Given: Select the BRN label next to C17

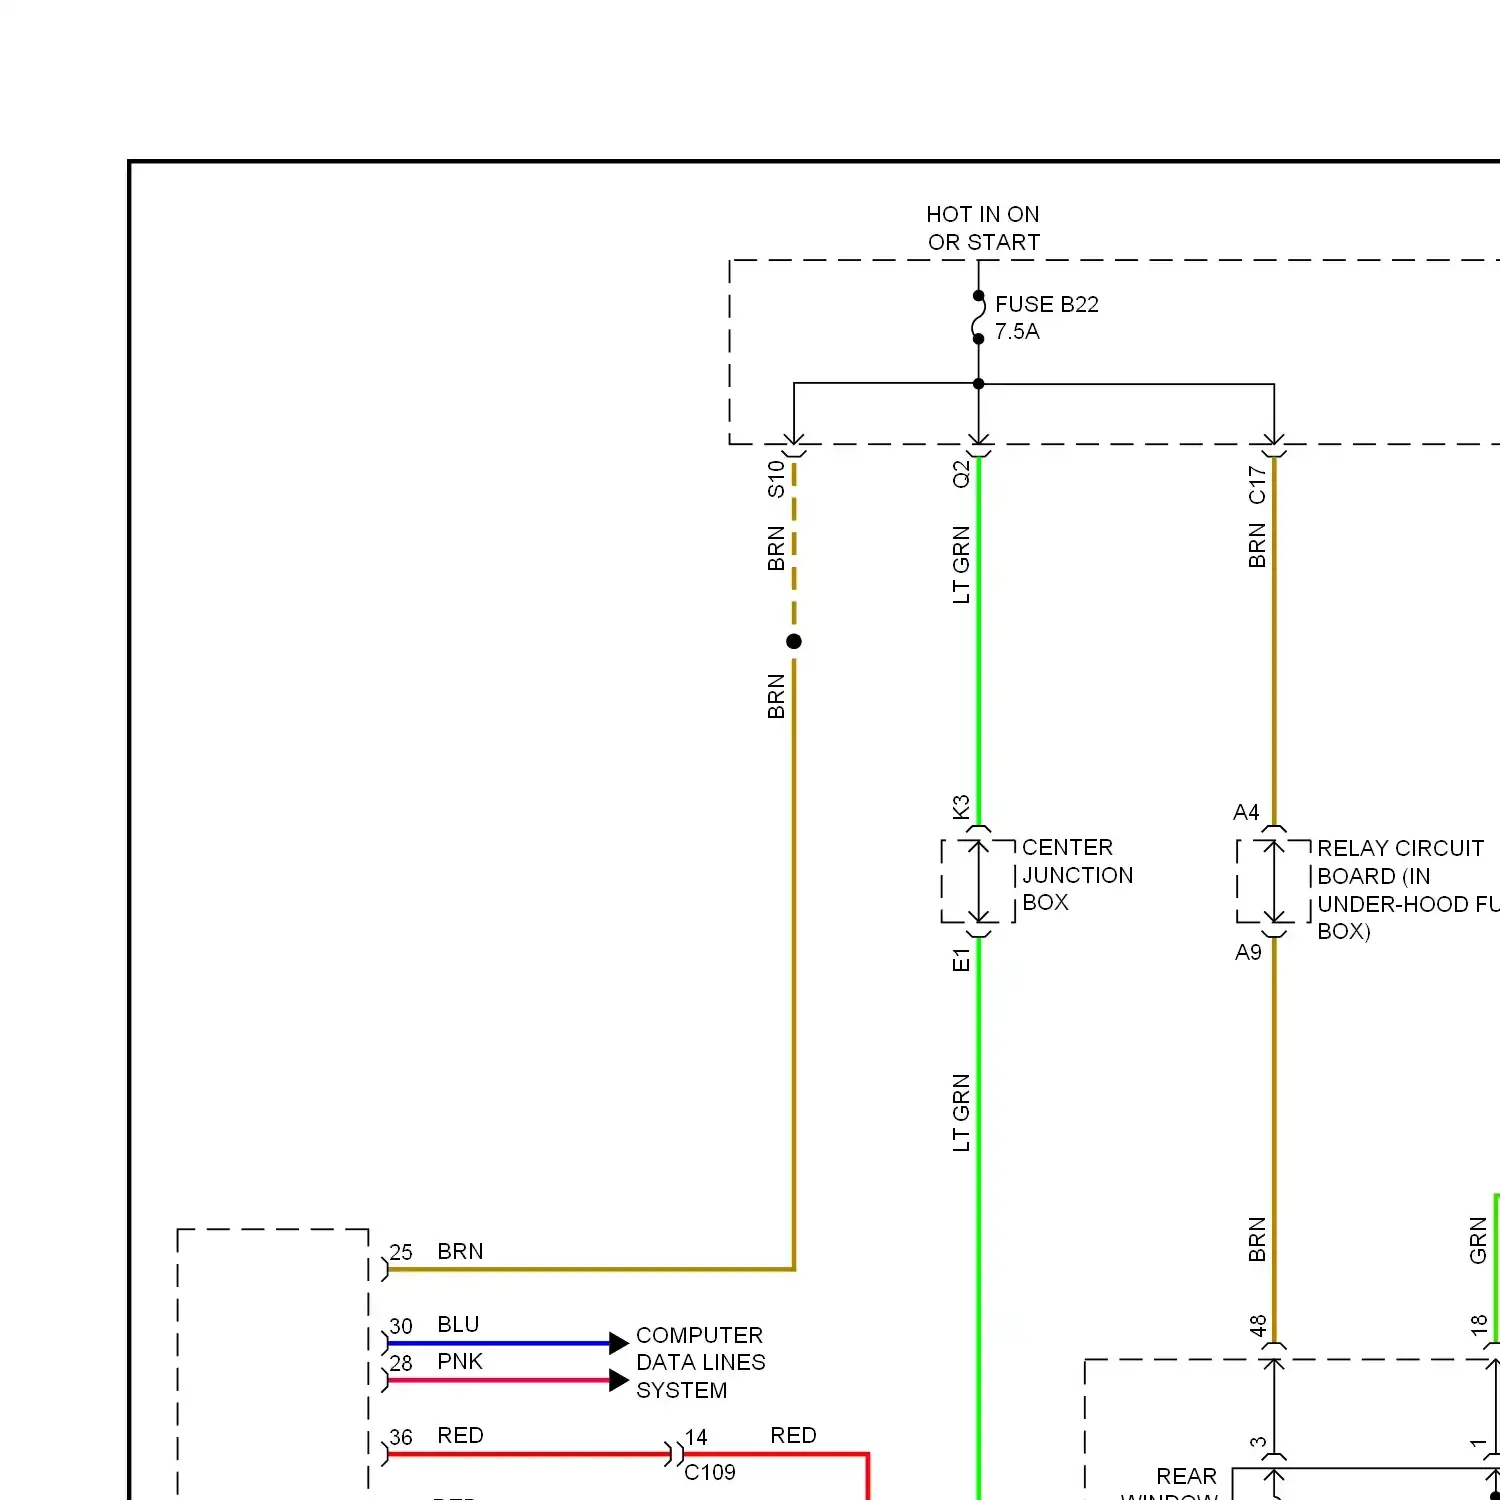Looking at the screenshot, I should point(1257,546).
